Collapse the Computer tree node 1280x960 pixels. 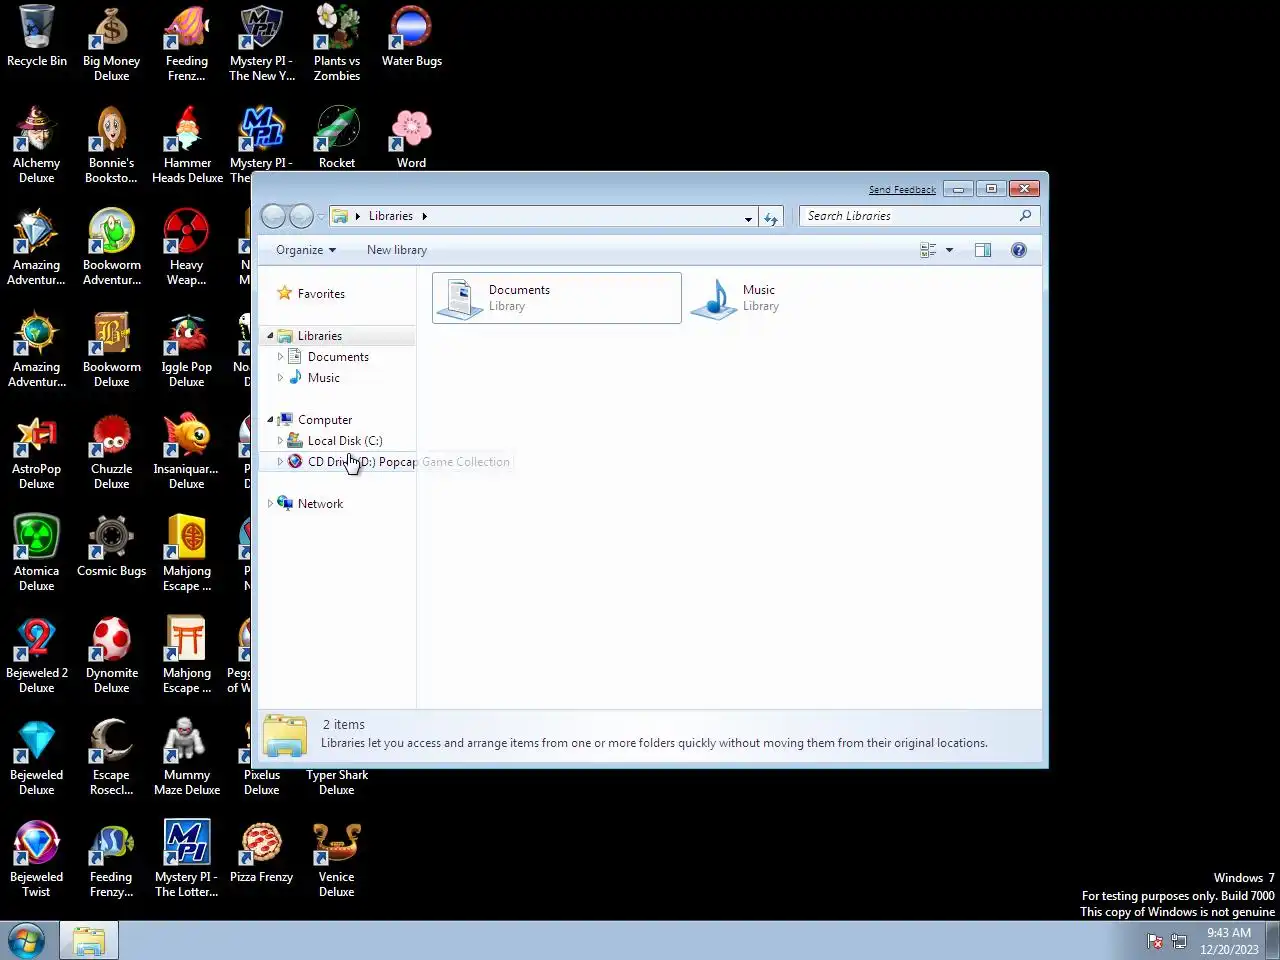click(x=270, y=420)
